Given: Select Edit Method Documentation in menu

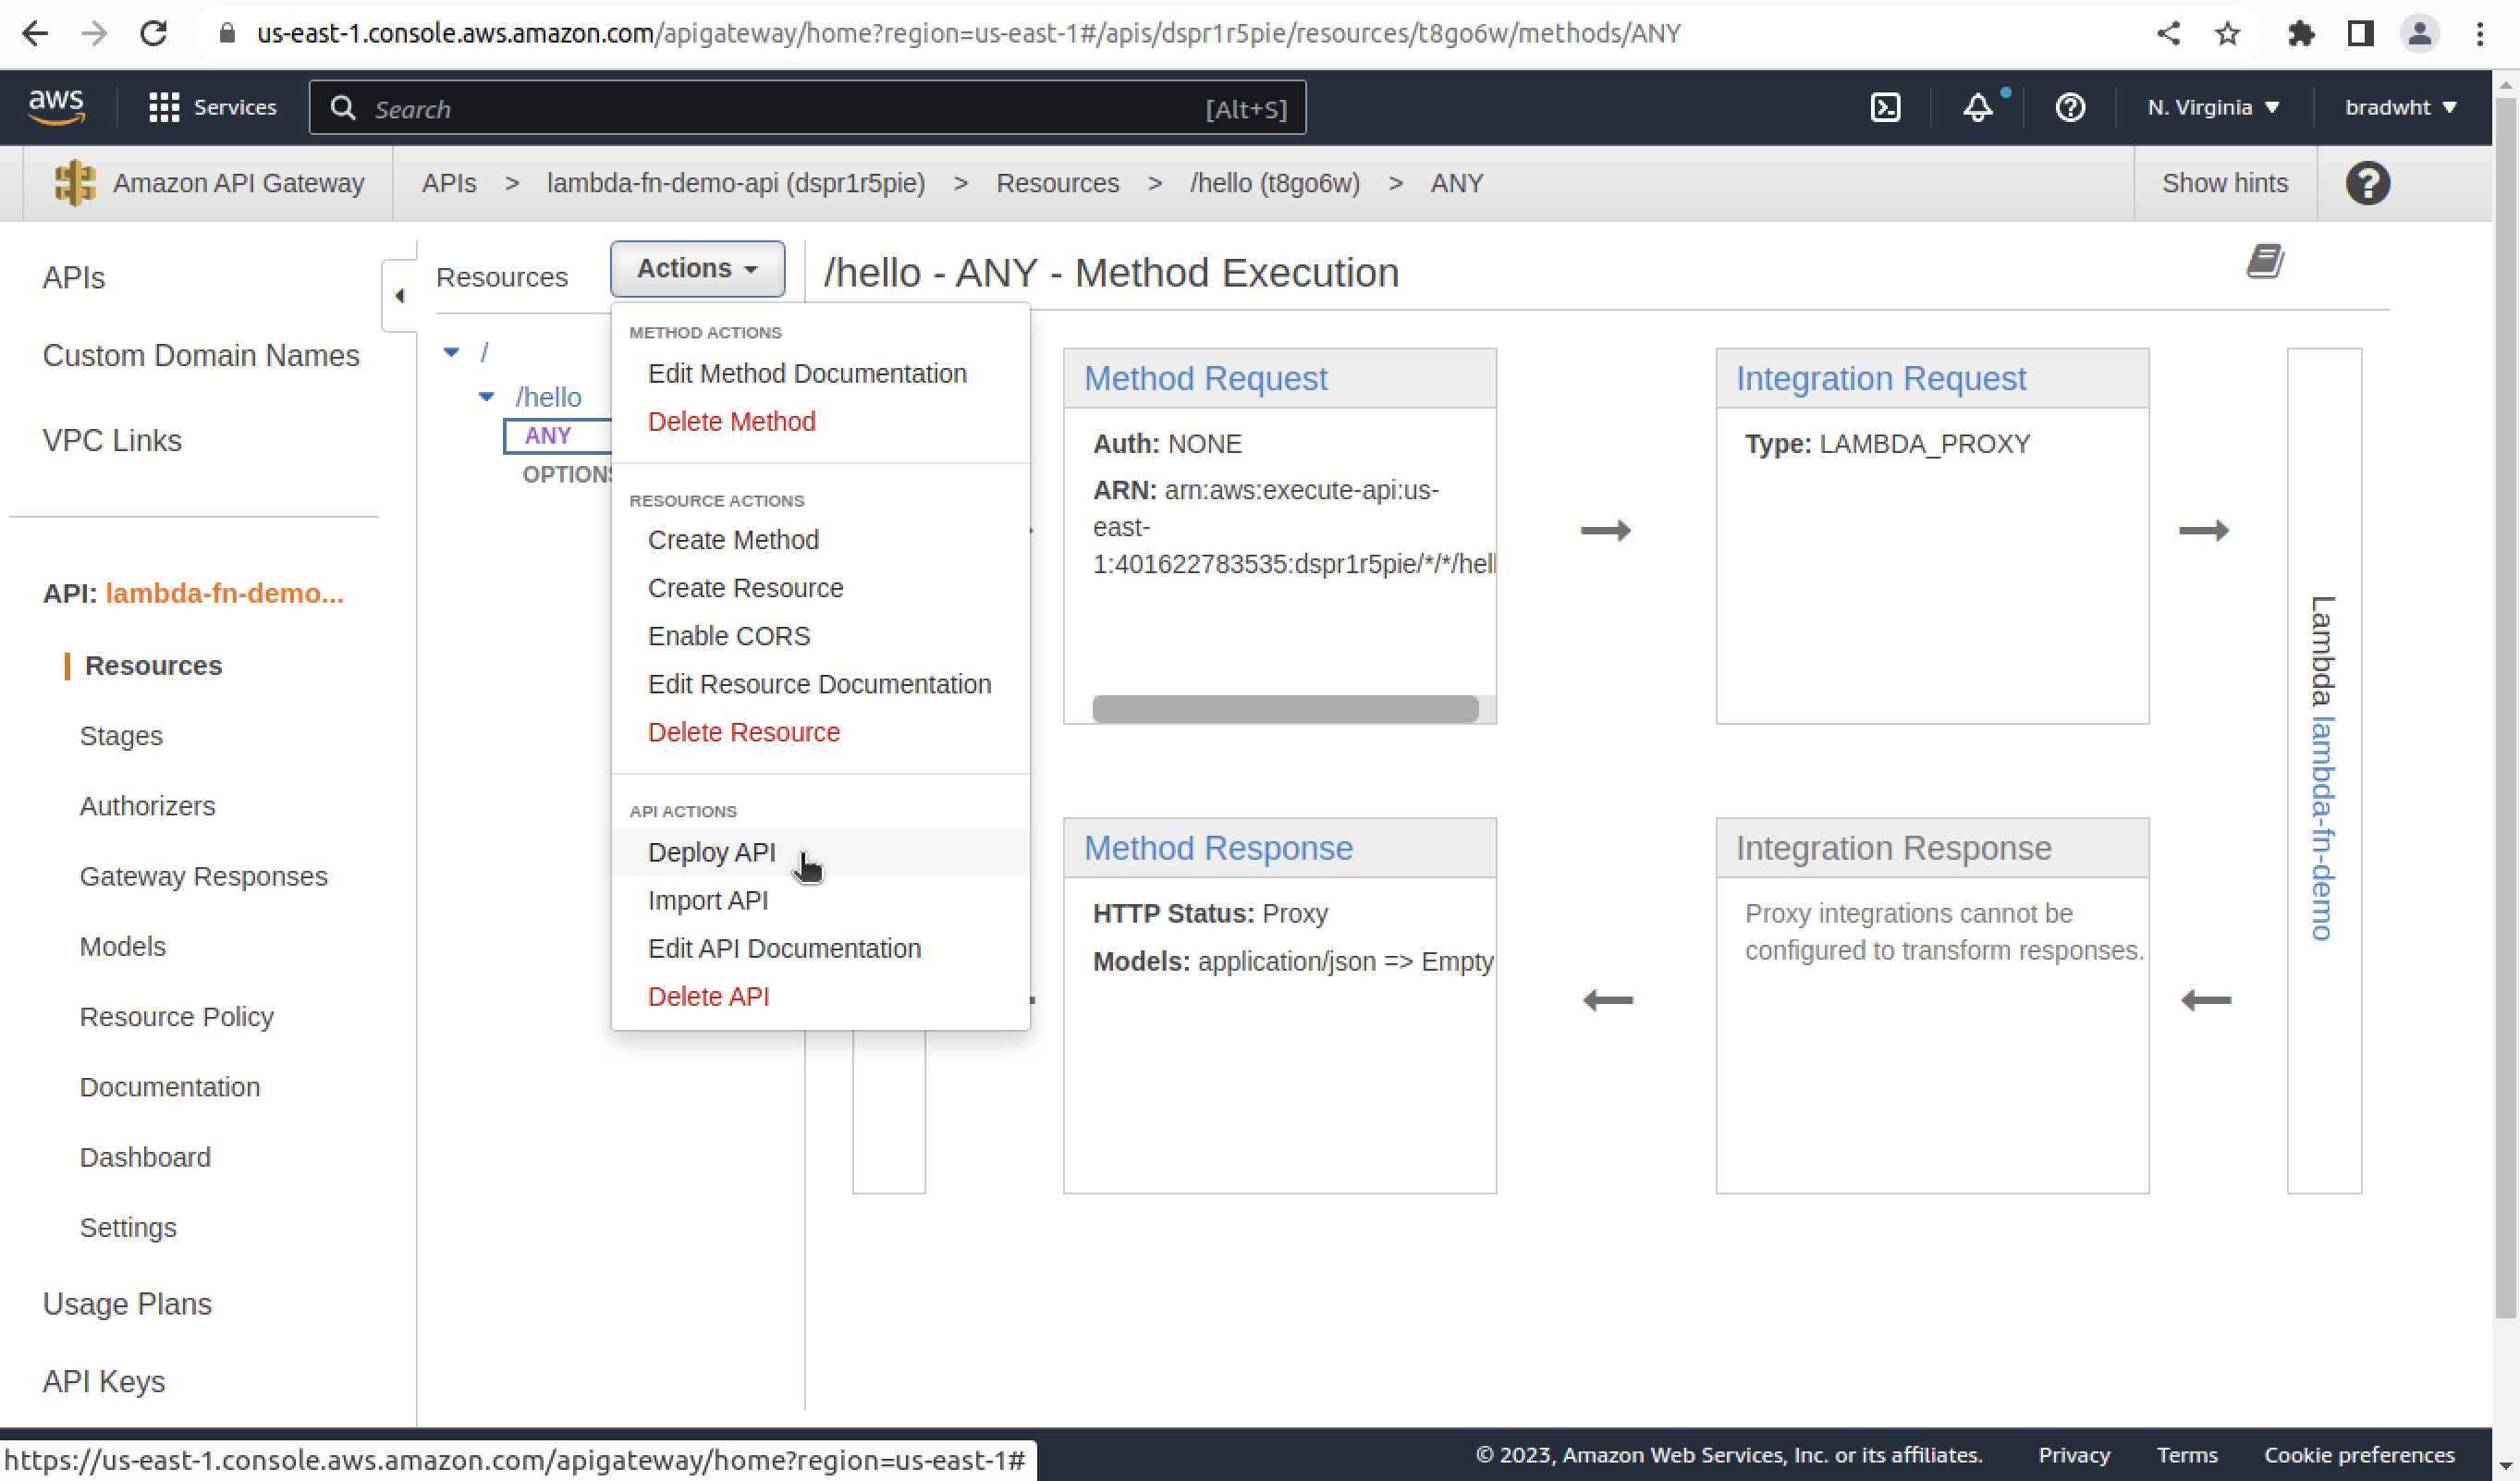Looking at the screenshot, I should 807,373.
